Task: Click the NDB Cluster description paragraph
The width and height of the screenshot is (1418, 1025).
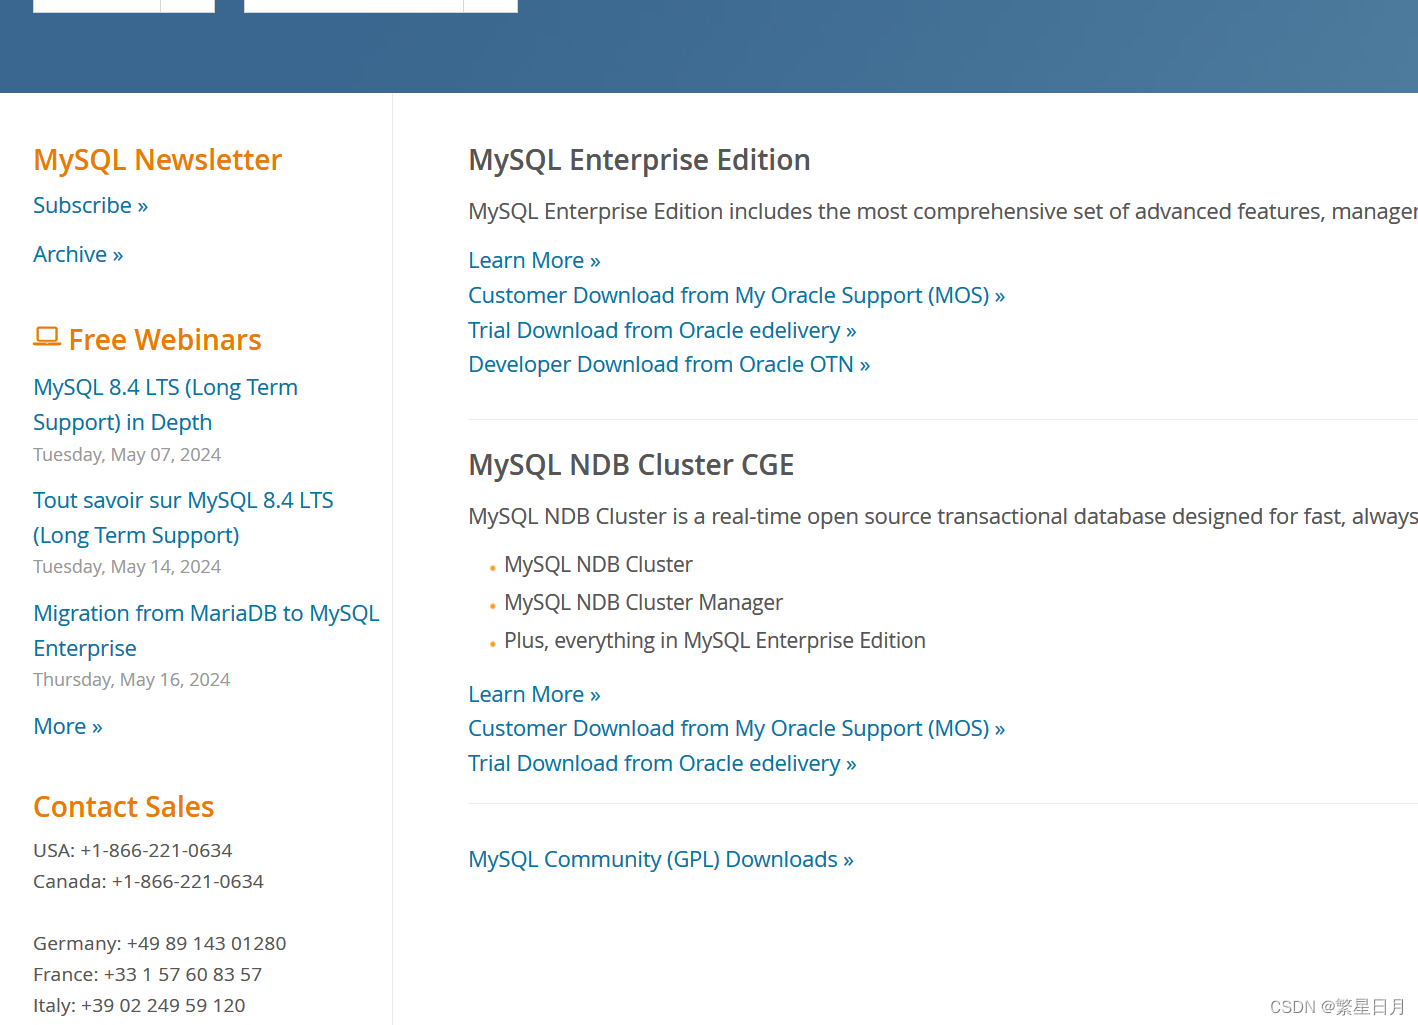Action: coord(943,516)
